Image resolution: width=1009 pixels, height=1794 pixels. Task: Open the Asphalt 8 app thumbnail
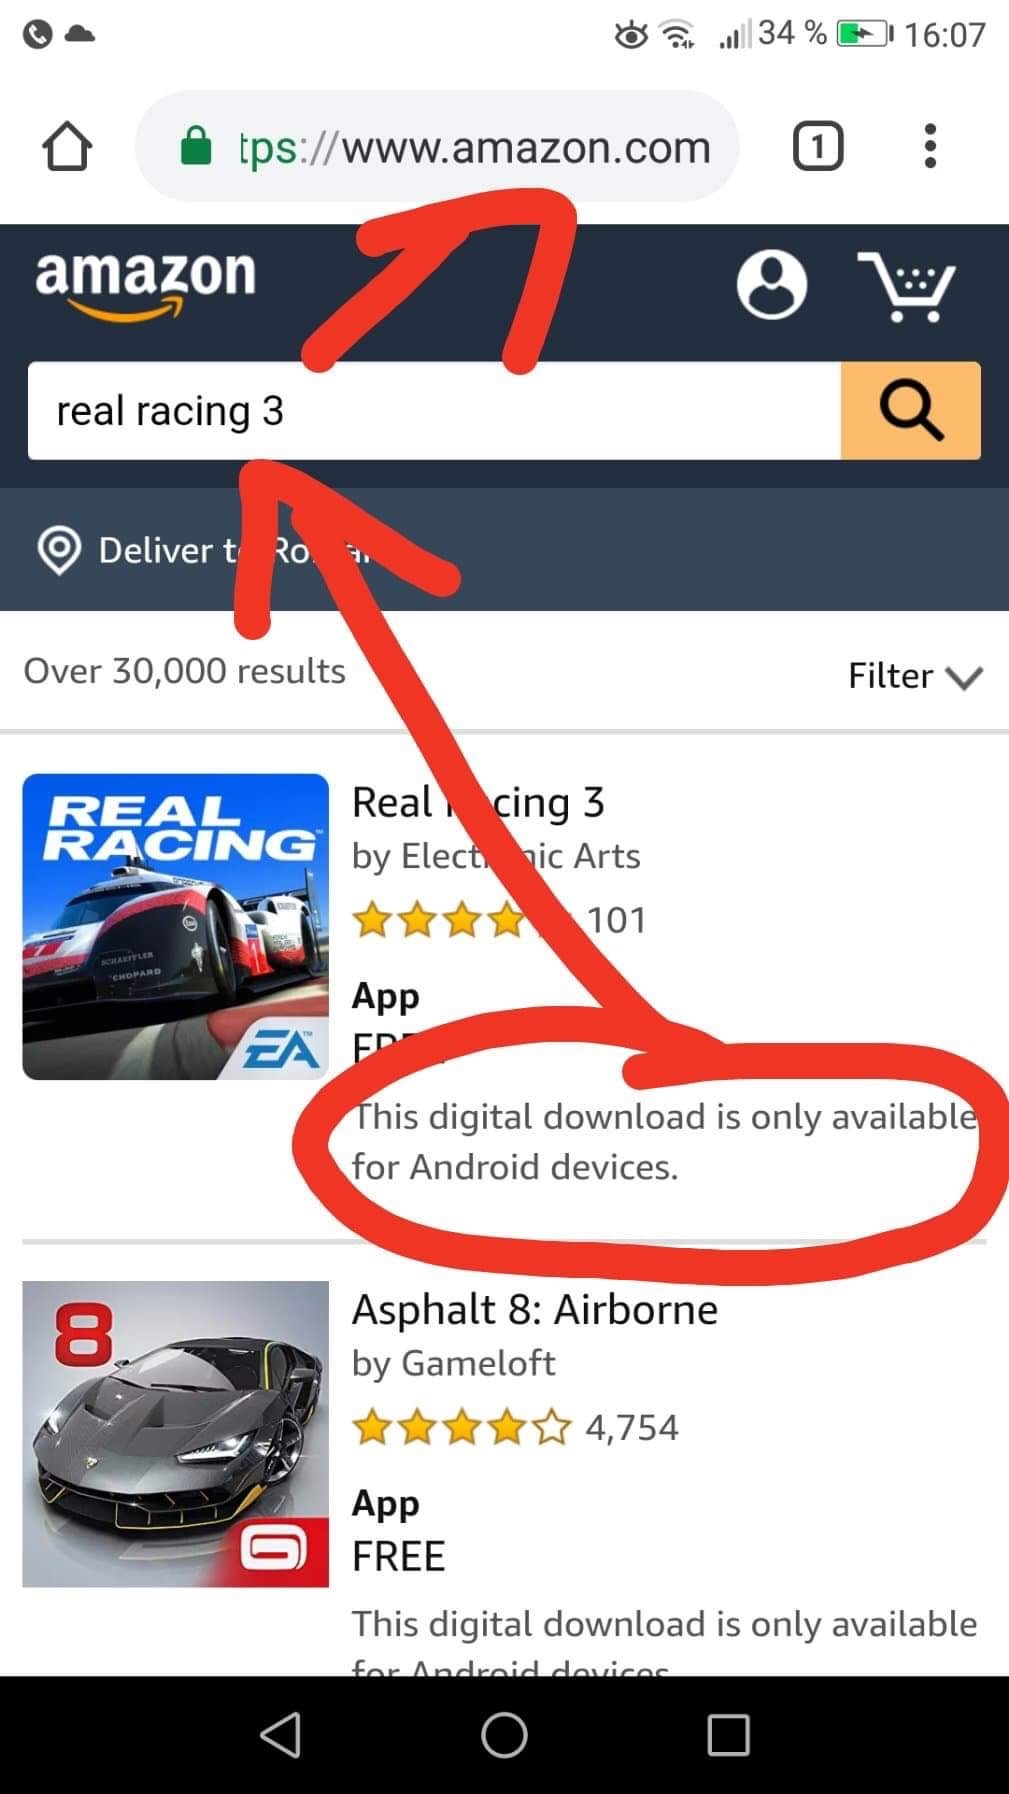click(x=175, y=1434)
